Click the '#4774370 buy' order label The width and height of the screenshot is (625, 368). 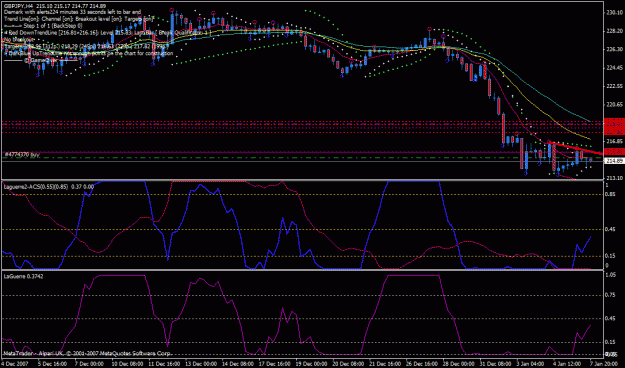[22, 154]
